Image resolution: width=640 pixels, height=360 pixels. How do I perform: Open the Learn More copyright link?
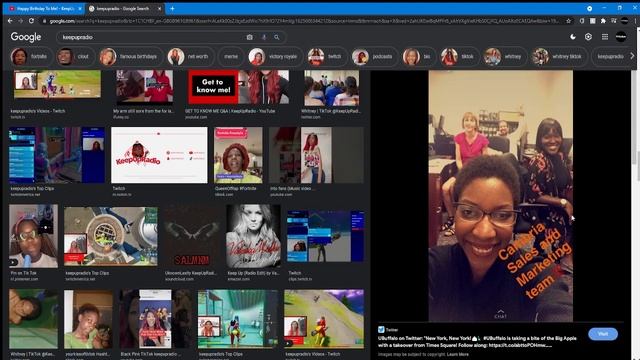tap(458, 354)
